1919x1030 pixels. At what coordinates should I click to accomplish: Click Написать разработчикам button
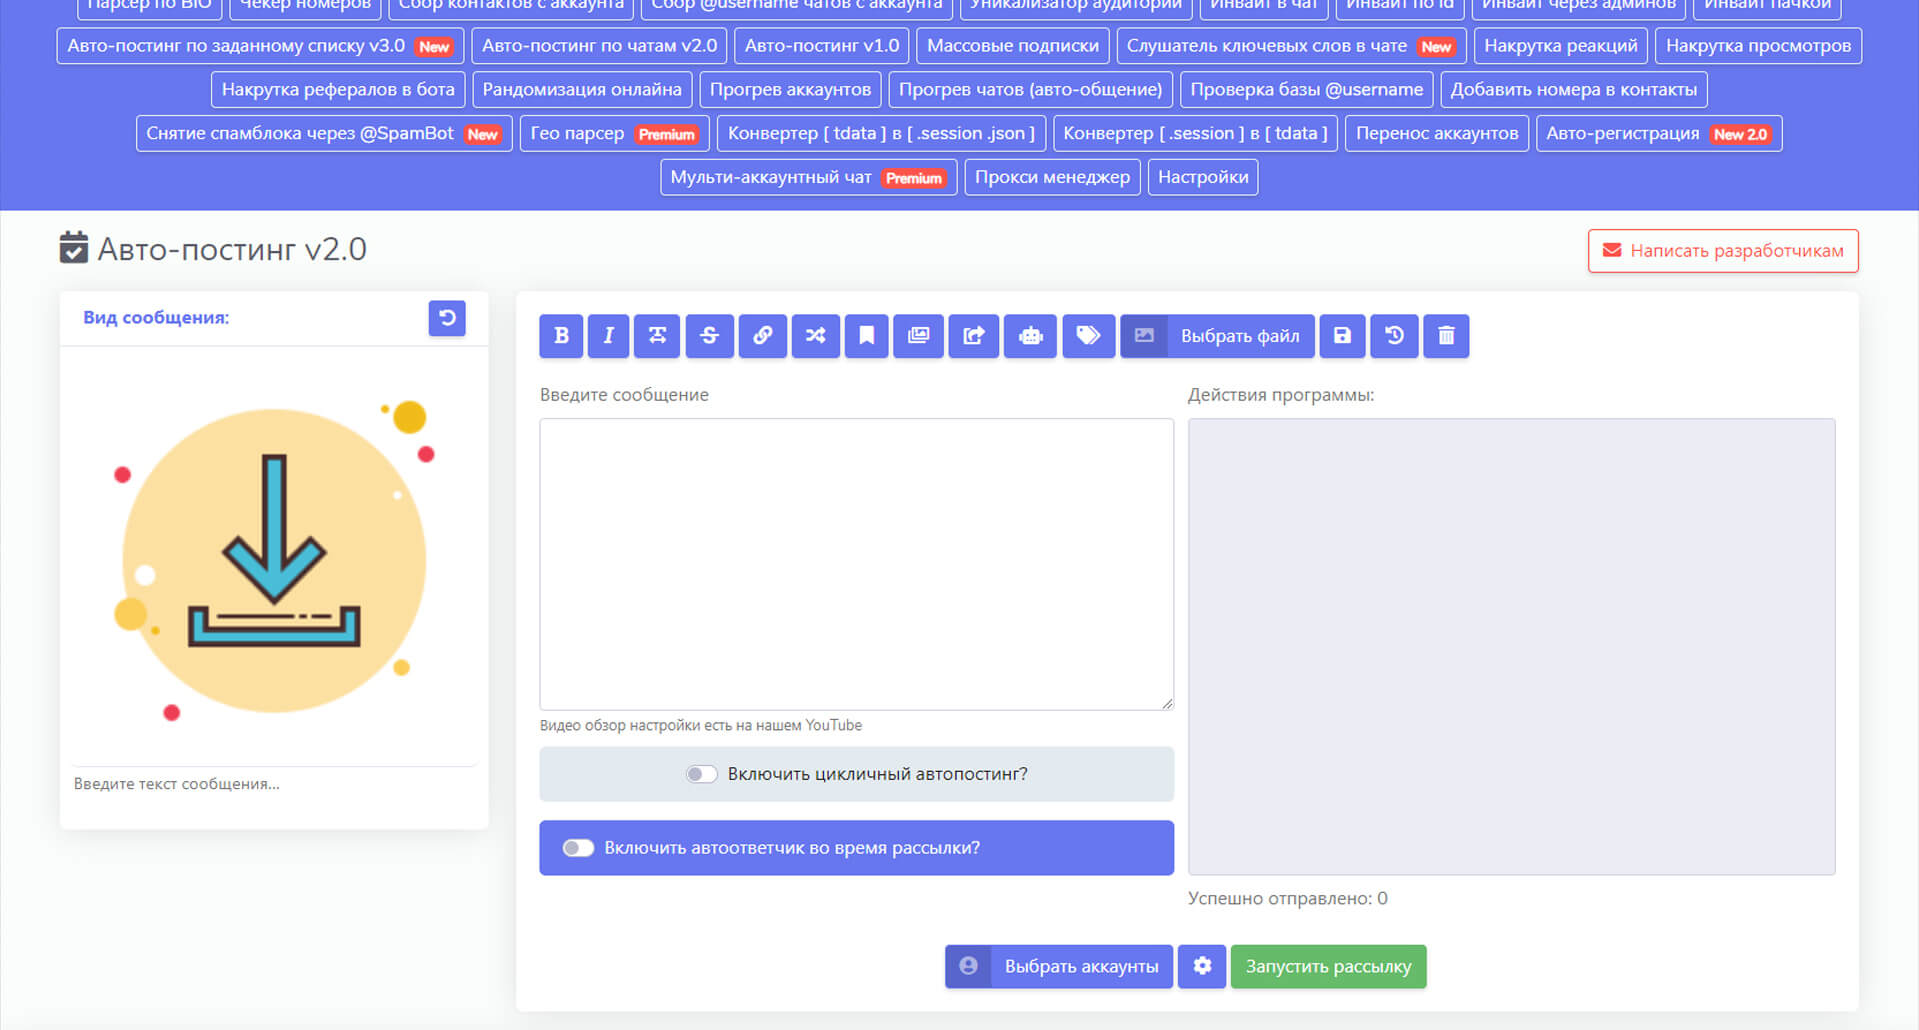coord(1723,251)
